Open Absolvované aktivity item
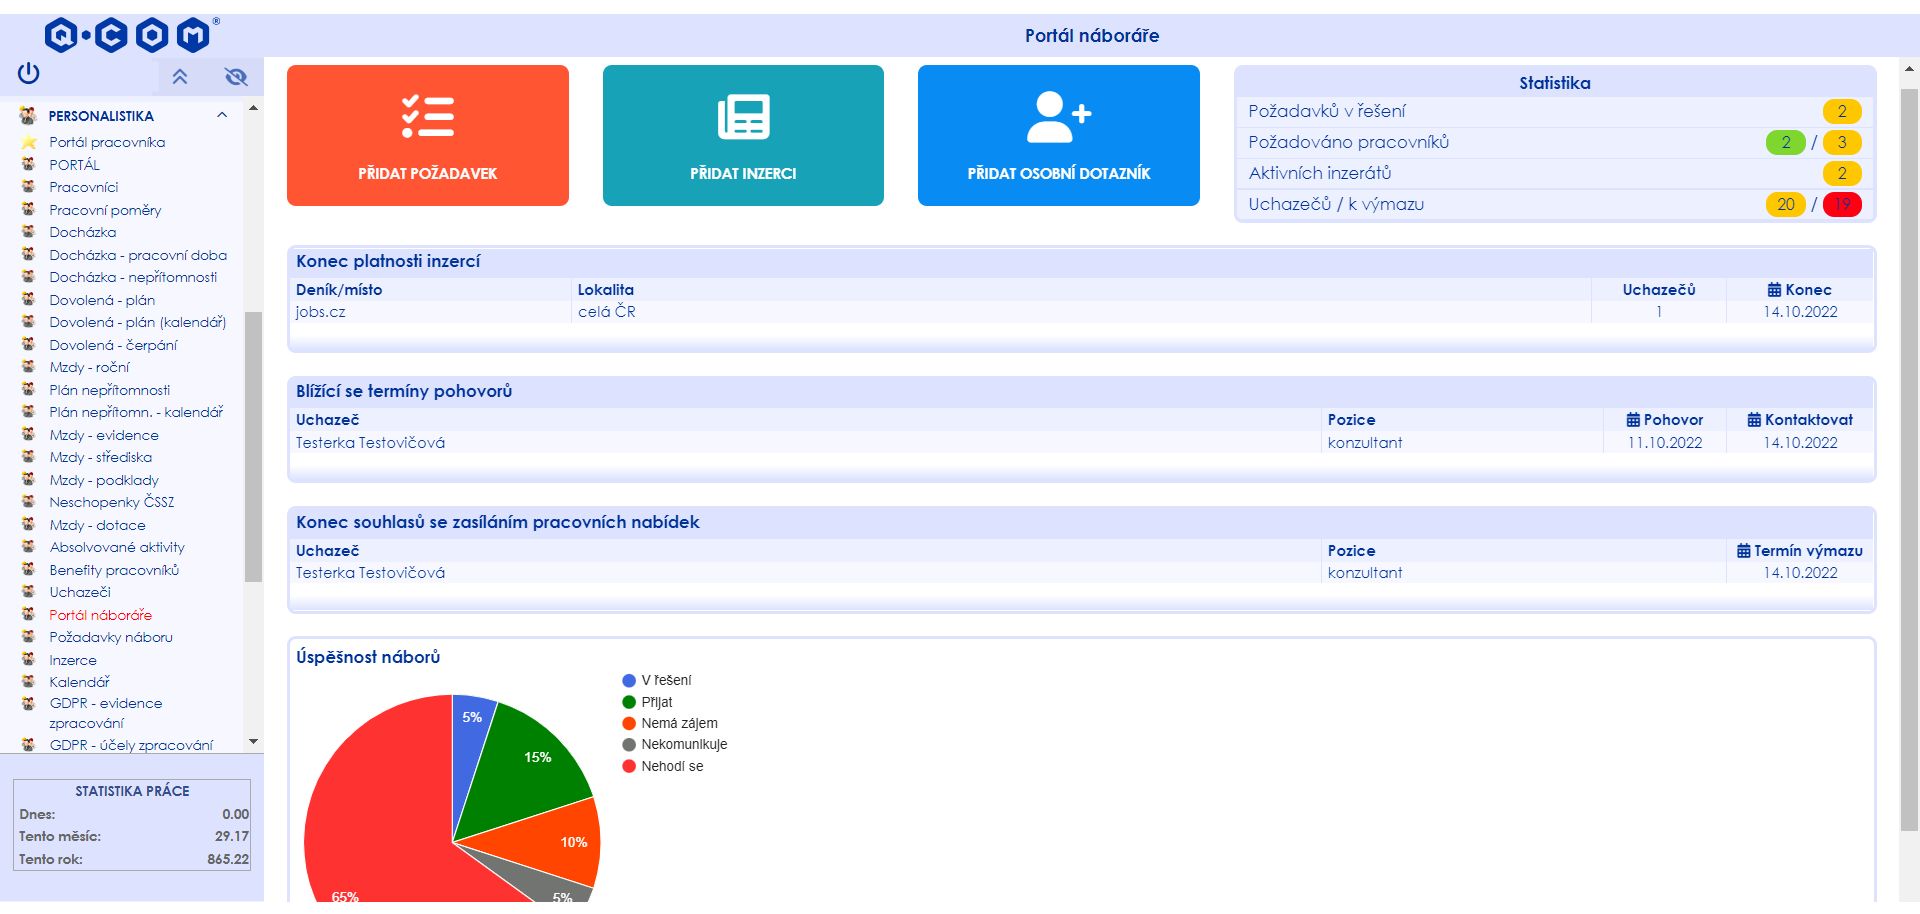 tap(117, 547)
